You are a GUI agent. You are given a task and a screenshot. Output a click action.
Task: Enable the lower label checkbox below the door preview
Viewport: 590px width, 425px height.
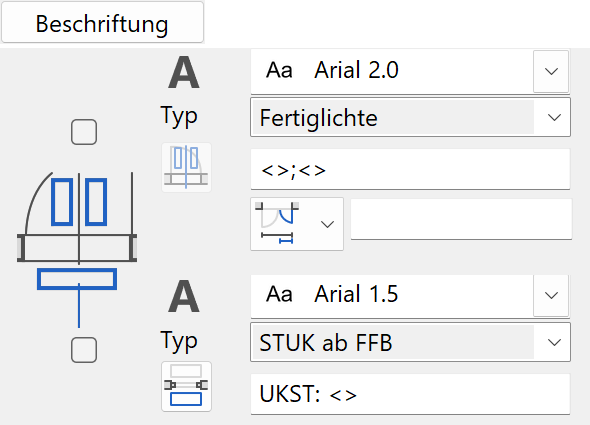pyautogui.click(x=84, y=350)
